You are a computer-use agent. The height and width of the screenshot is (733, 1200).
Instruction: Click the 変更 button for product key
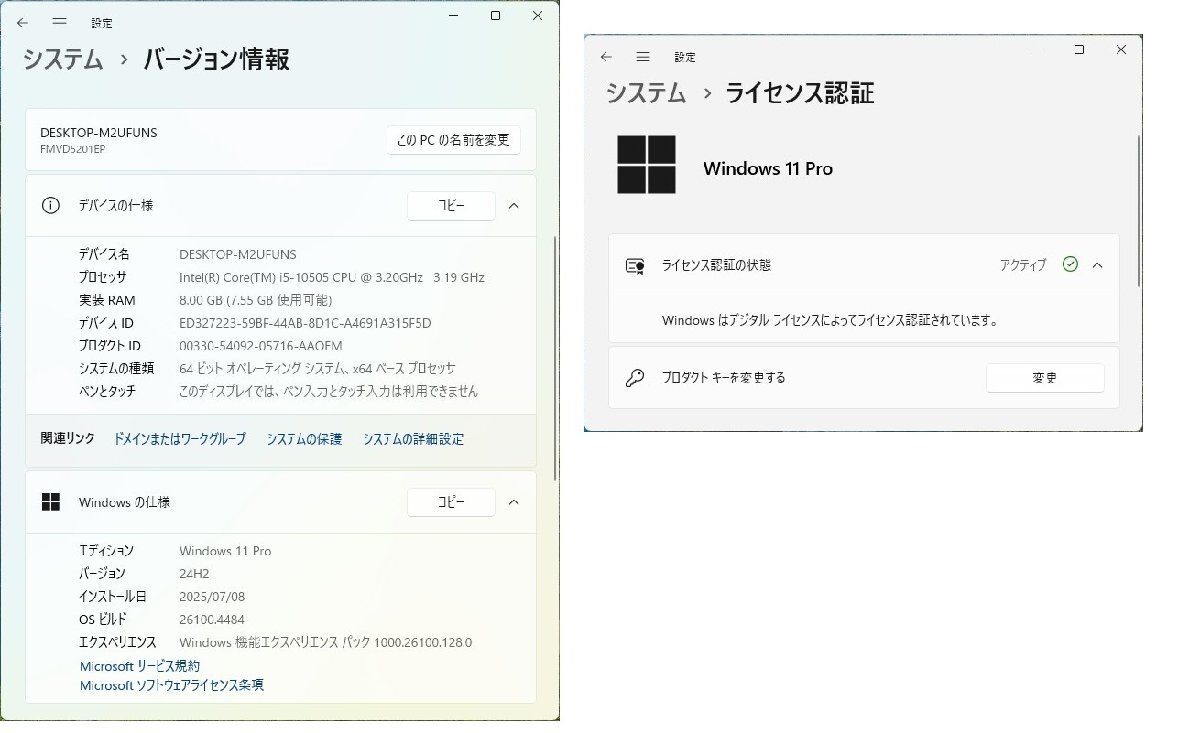[1045, 377]
